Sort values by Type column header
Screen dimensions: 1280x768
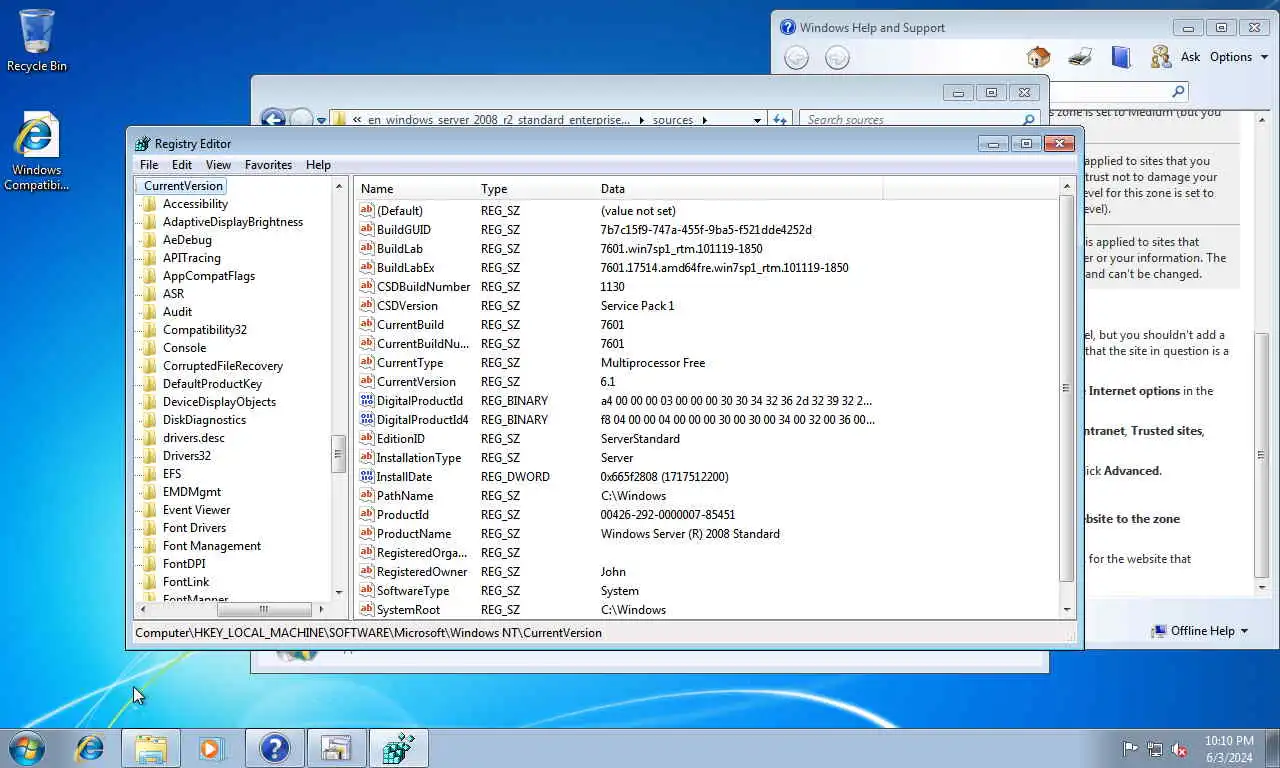click(534, 189)
